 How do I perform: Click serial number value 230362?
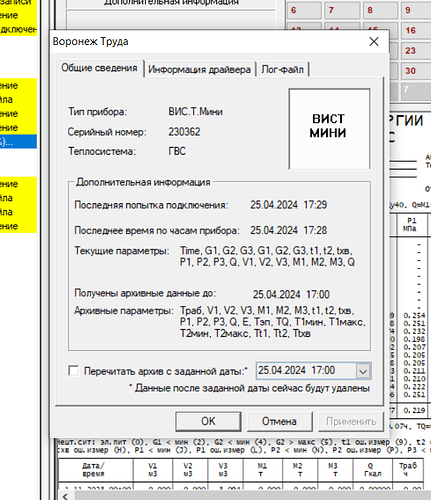tap(184, 132)
